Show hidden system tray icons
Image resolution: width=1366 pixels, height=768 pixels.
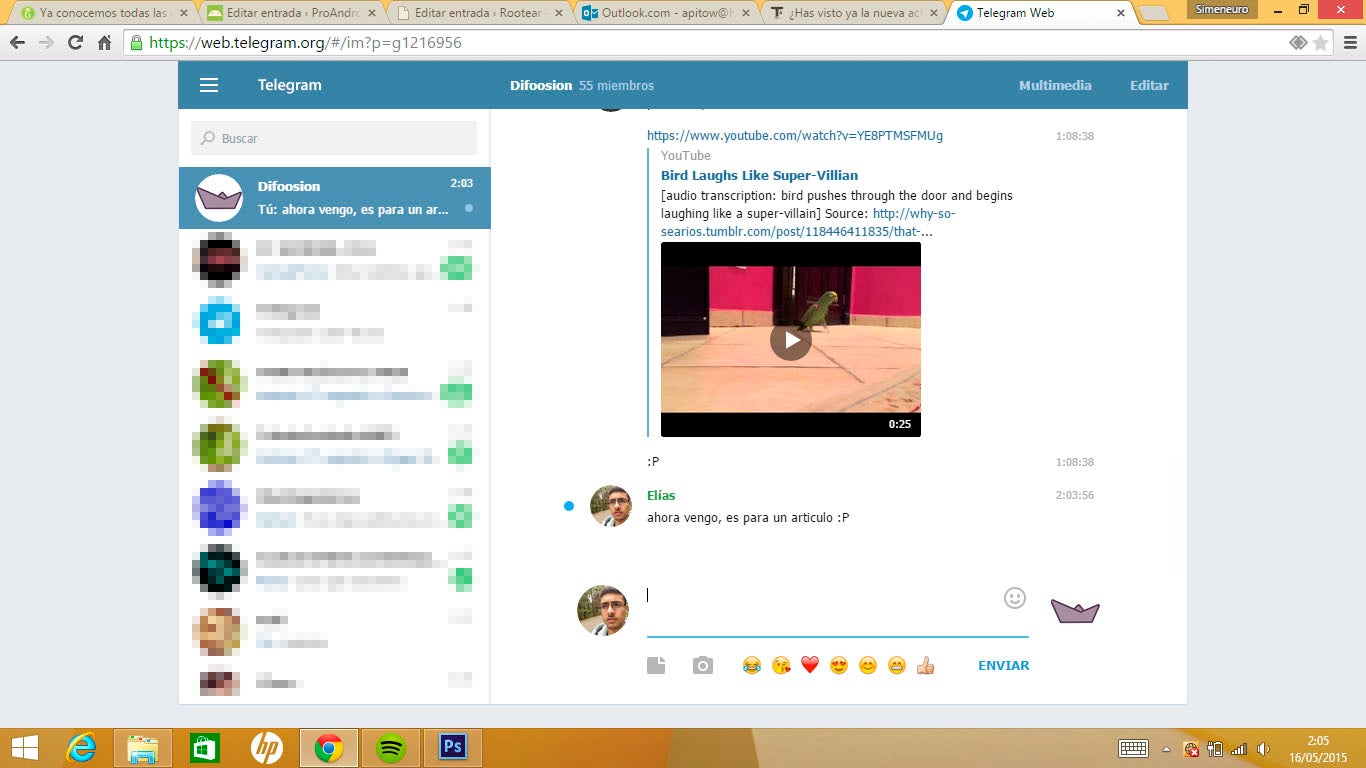pyautogui.click(x=1166, y=748)
